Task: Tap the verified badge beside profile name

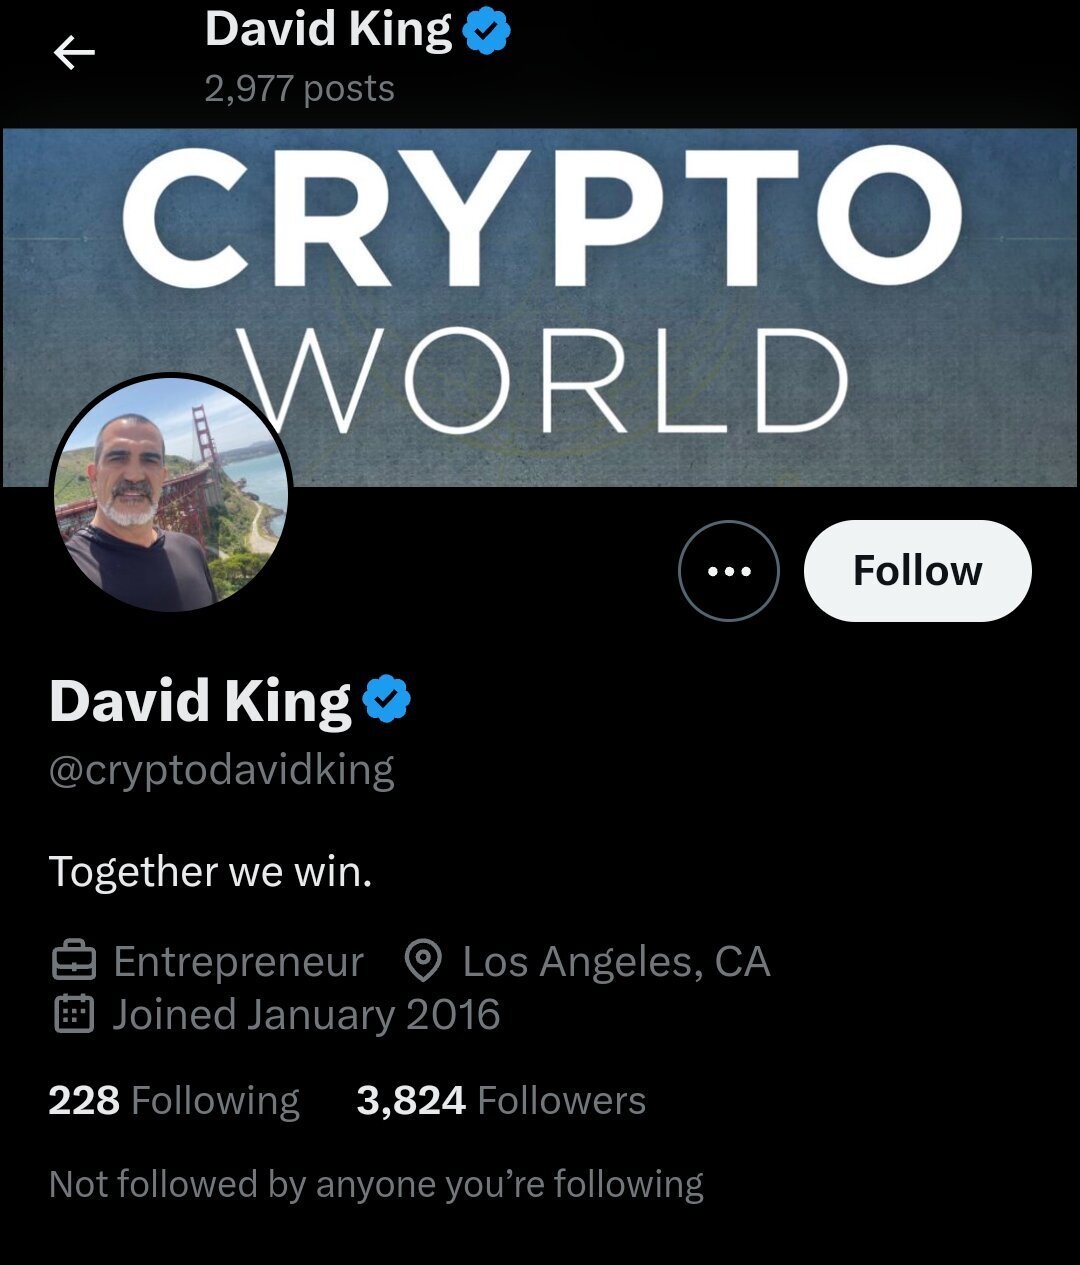Action: [x=387, y=699]
